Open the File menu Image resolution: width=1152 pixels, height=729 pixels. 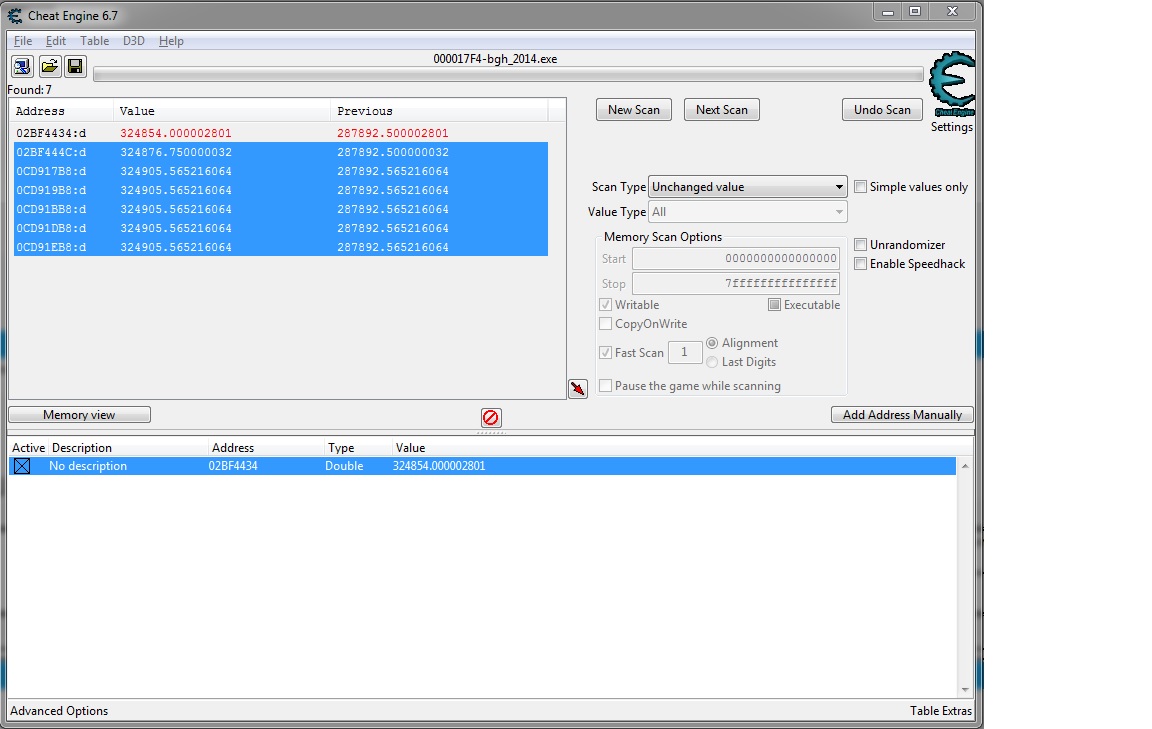tap(23, 41)
